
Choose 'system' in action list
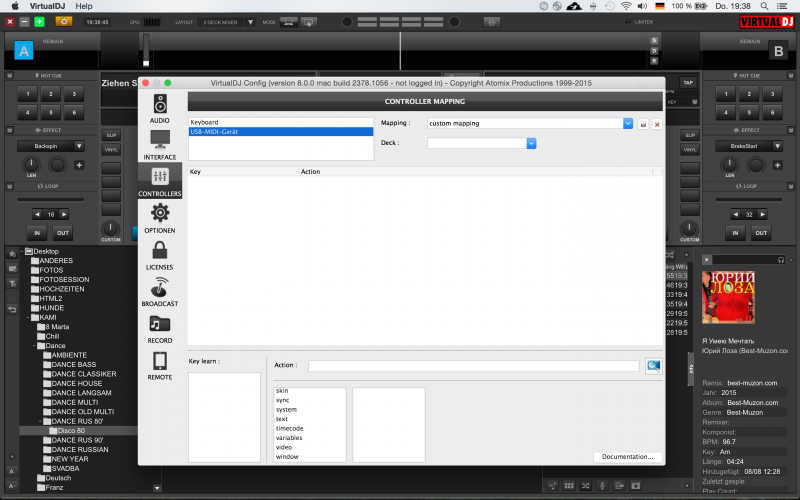pyautogui.click(x=286, y=410)
